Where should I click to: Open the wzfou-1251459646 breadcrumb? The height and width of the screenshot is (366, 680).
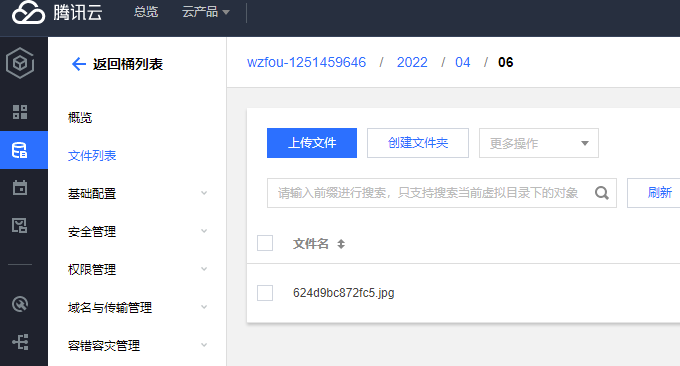tap(306, 62)
